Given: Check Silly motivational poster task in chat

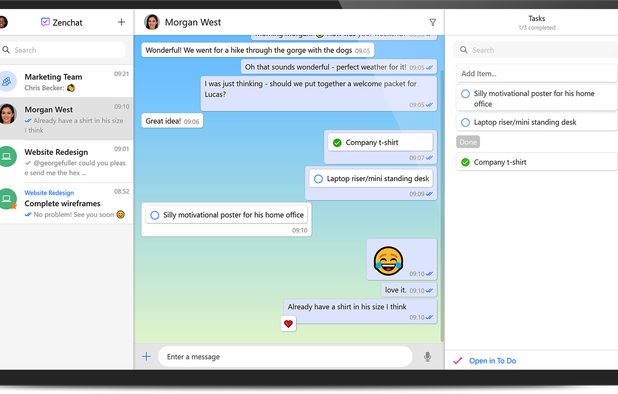Looking at the screenshot, I should (155, 215).
